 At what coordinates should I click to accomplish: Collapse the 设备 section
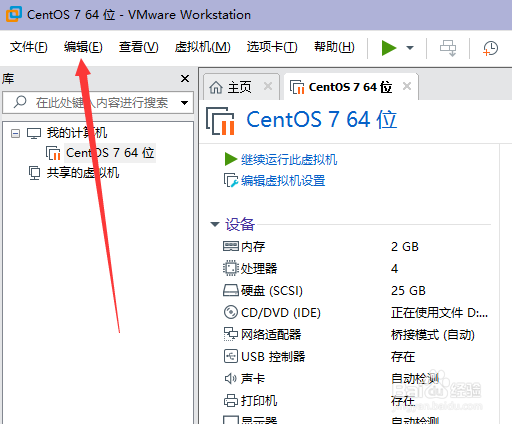coord(215,224)
